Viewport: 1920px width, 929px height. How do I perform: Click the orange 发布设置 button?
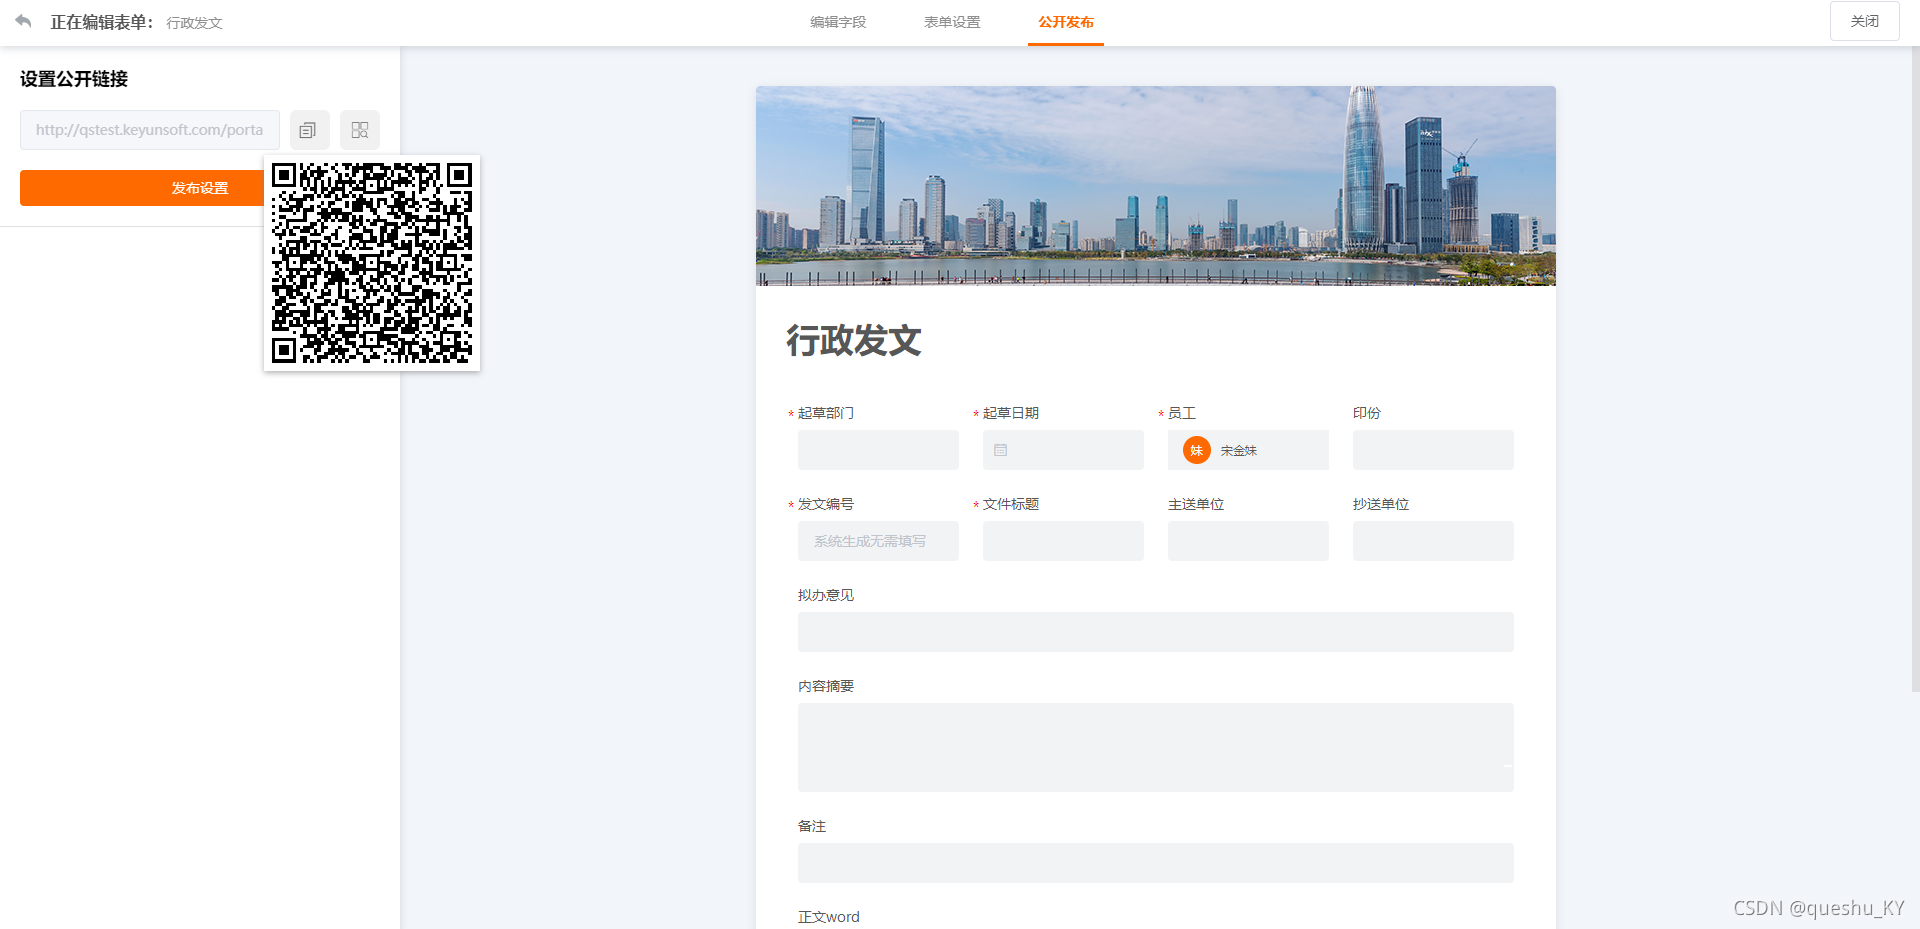tap(196, 188)
